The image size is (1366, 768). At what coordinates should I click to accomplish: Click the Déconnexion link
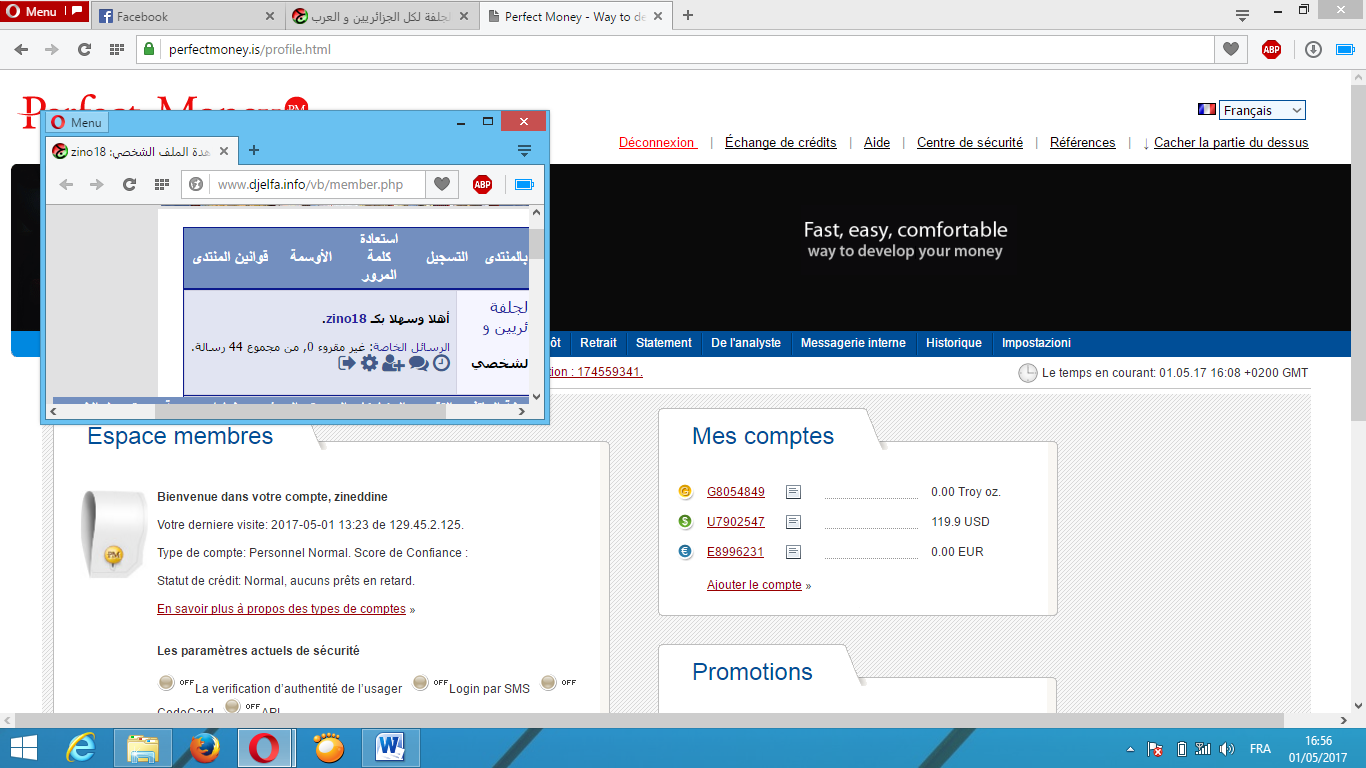(657, 143)
